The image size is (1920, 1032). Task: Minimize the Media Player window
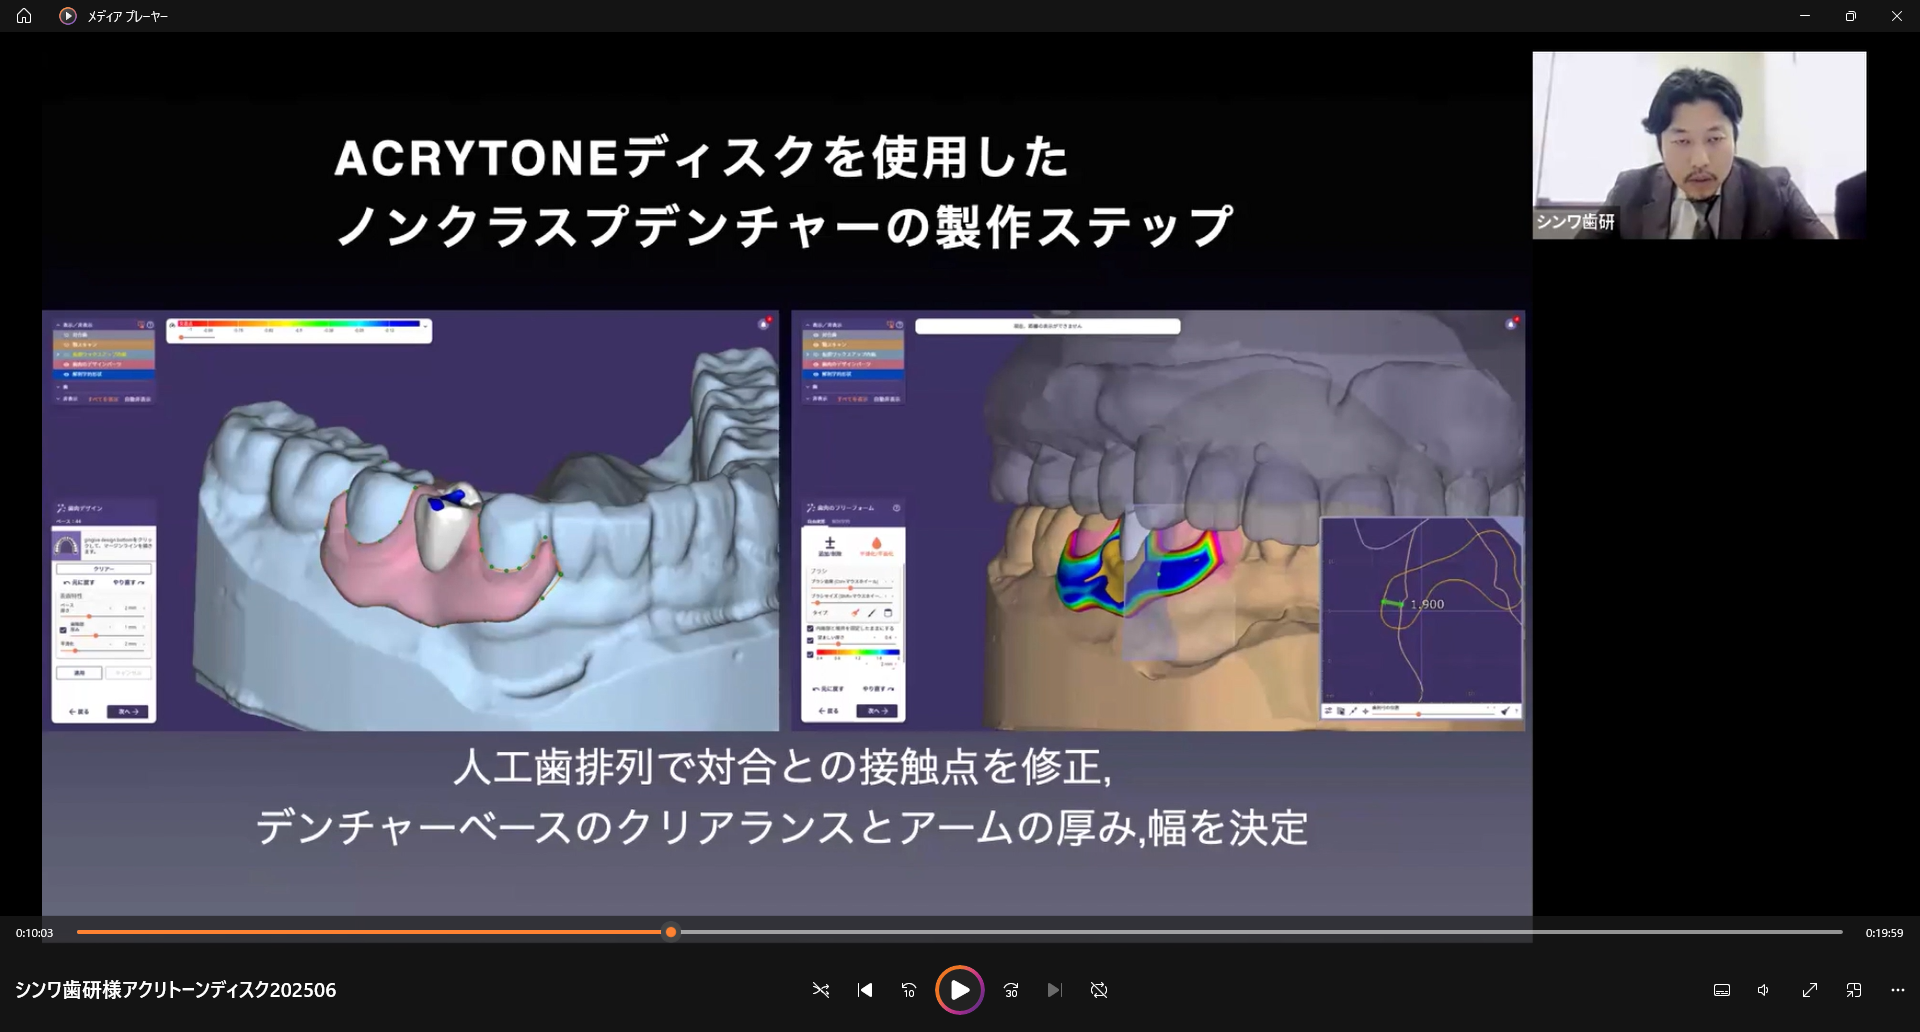(x=1805, y=16)
